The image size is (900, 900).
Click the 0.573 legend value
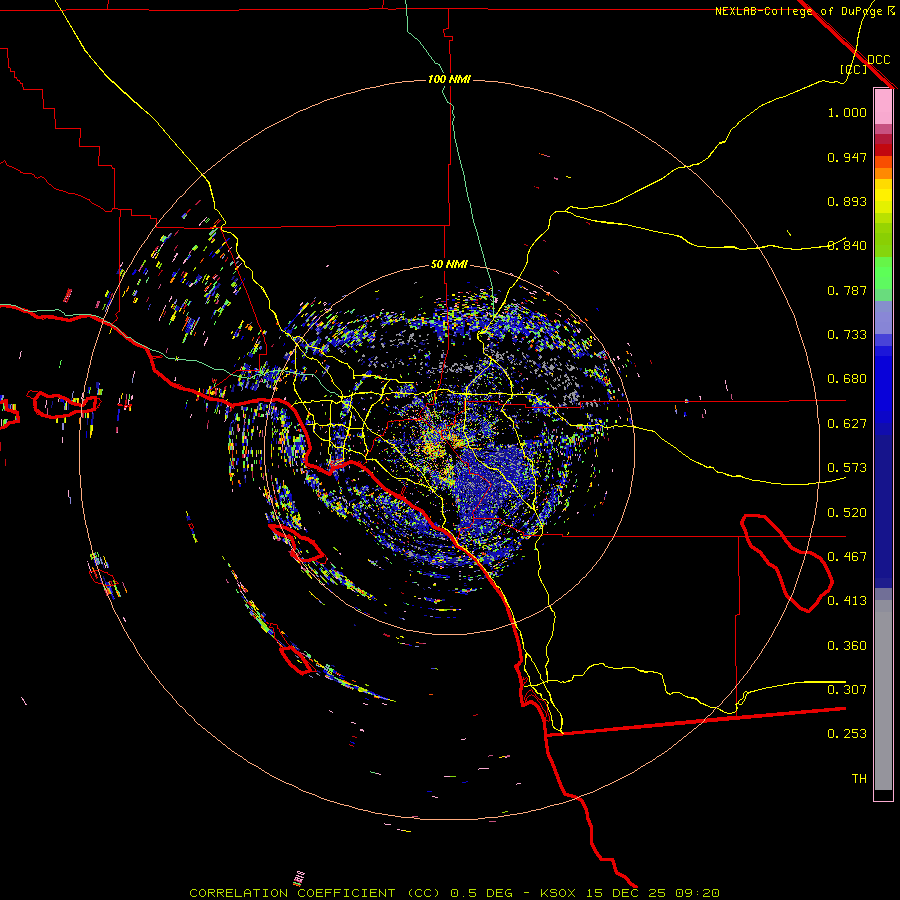click(847, 468)
